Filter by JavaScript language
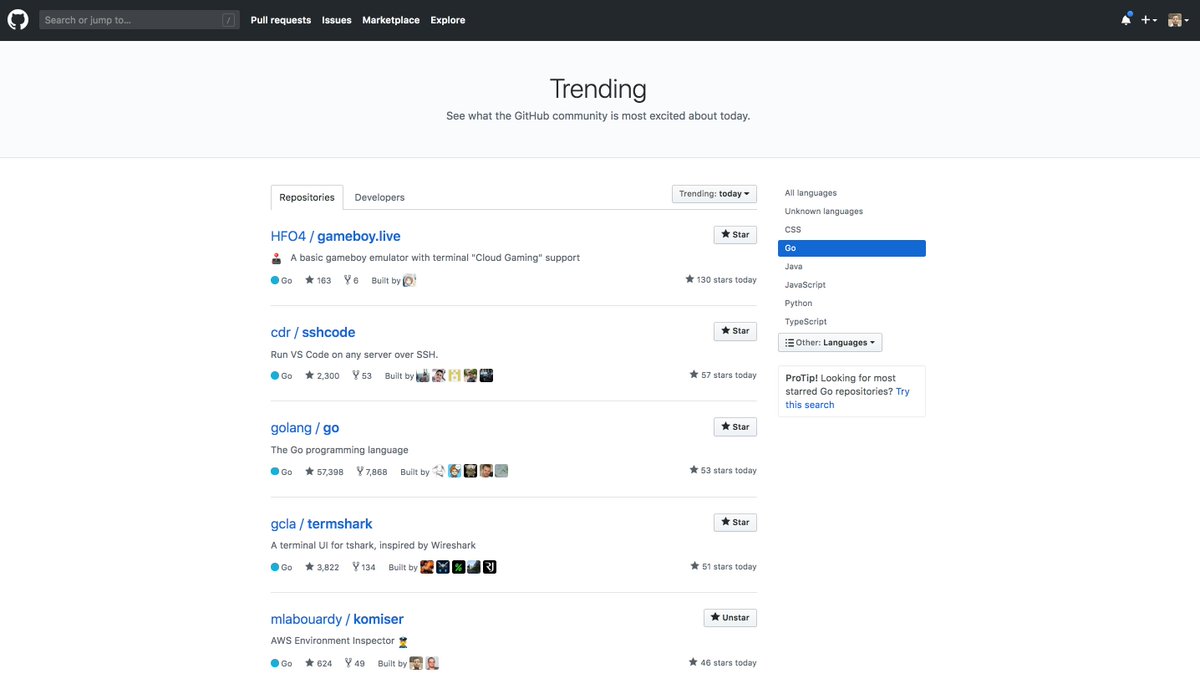The width and height of the screenshot is (1200, 679). (805, 285)
